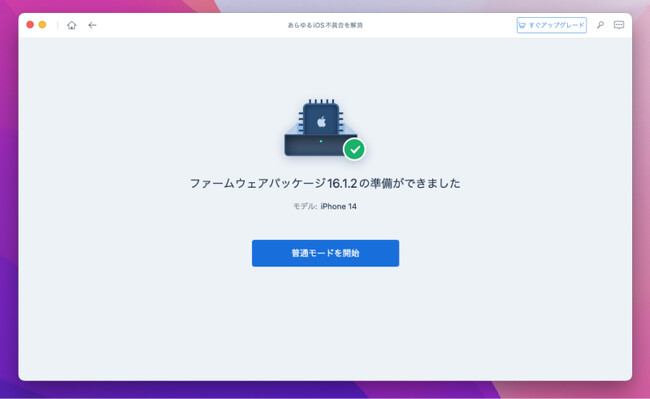Click the Apple logo on the chip
650x399 pixels.
pos(321,122)
